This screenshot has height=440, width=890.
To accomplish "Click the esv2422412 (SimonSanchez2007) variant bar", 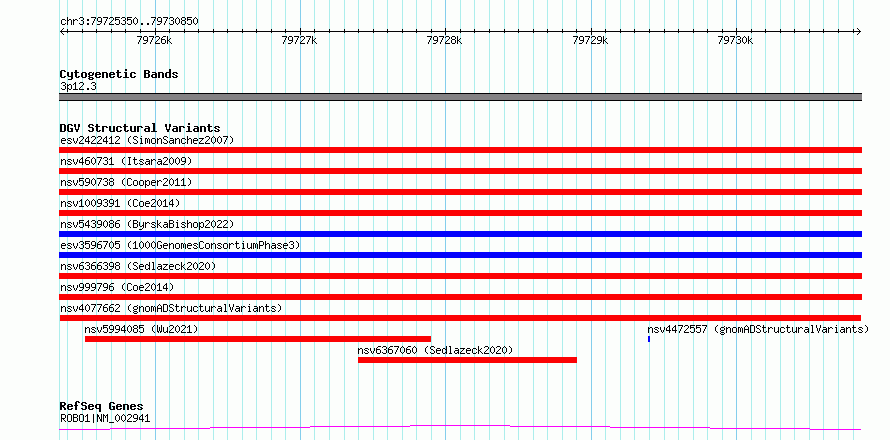I will [x=460, y=150].
